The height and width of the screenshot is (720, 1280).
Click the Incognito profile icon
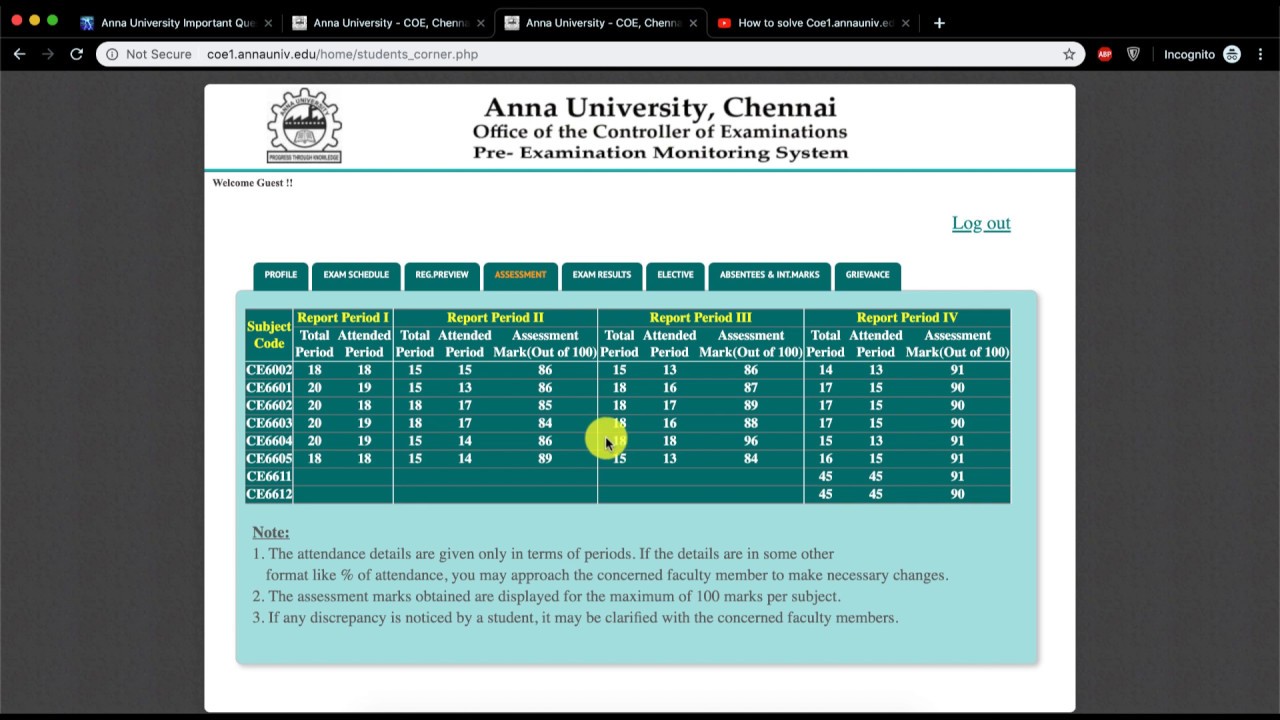click(x=1232, y=54)
